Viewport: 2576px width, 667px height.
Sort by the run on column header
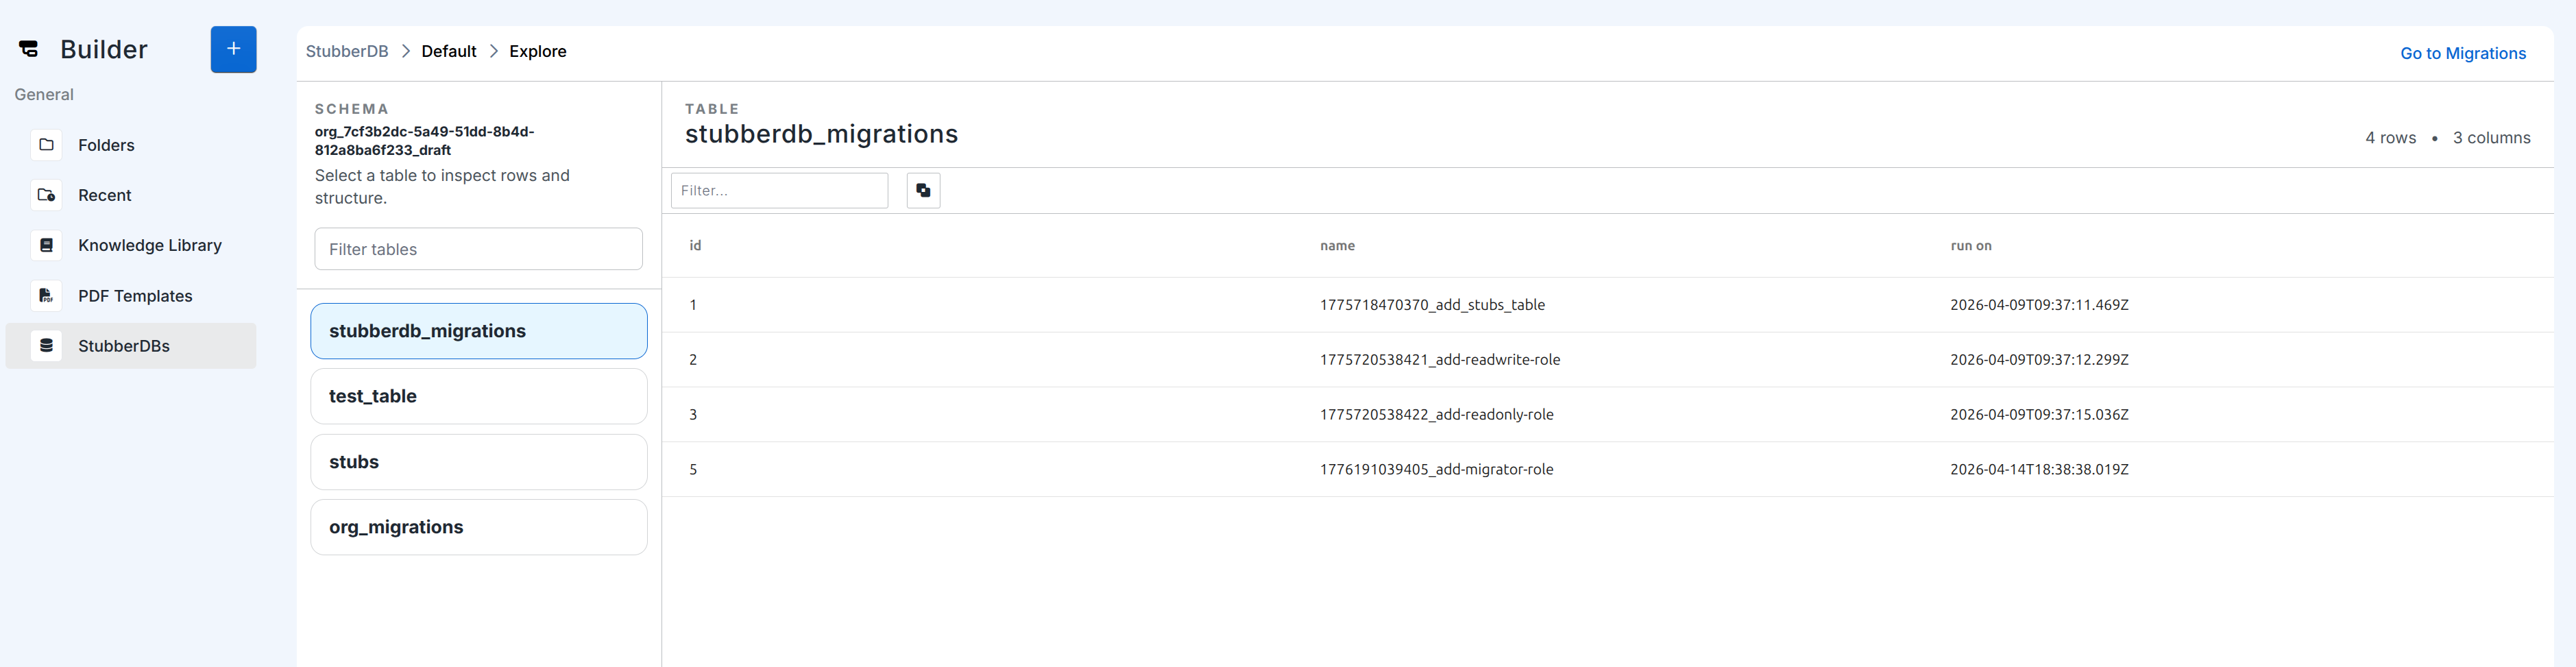1970,246
